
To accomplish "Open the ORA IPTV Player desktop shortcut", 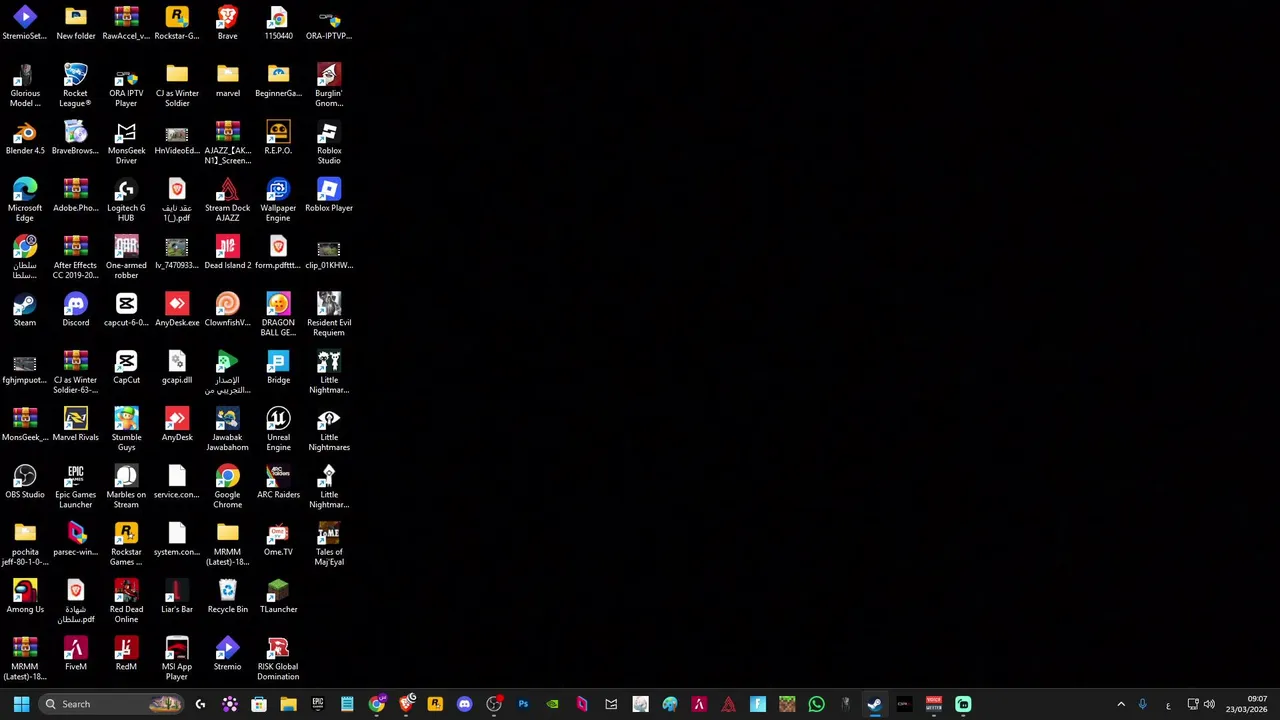I will (126, 85).
